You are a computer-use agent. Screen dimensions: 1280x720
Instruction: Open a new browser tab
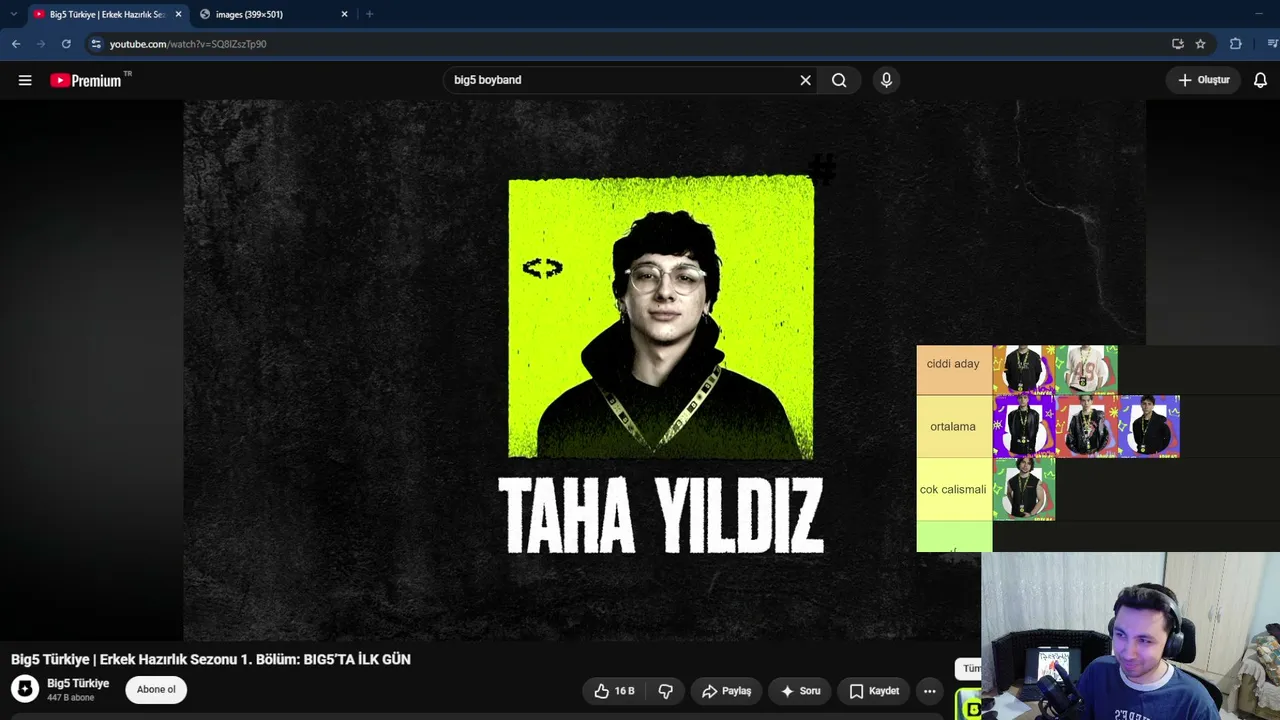tap(369, 14)
